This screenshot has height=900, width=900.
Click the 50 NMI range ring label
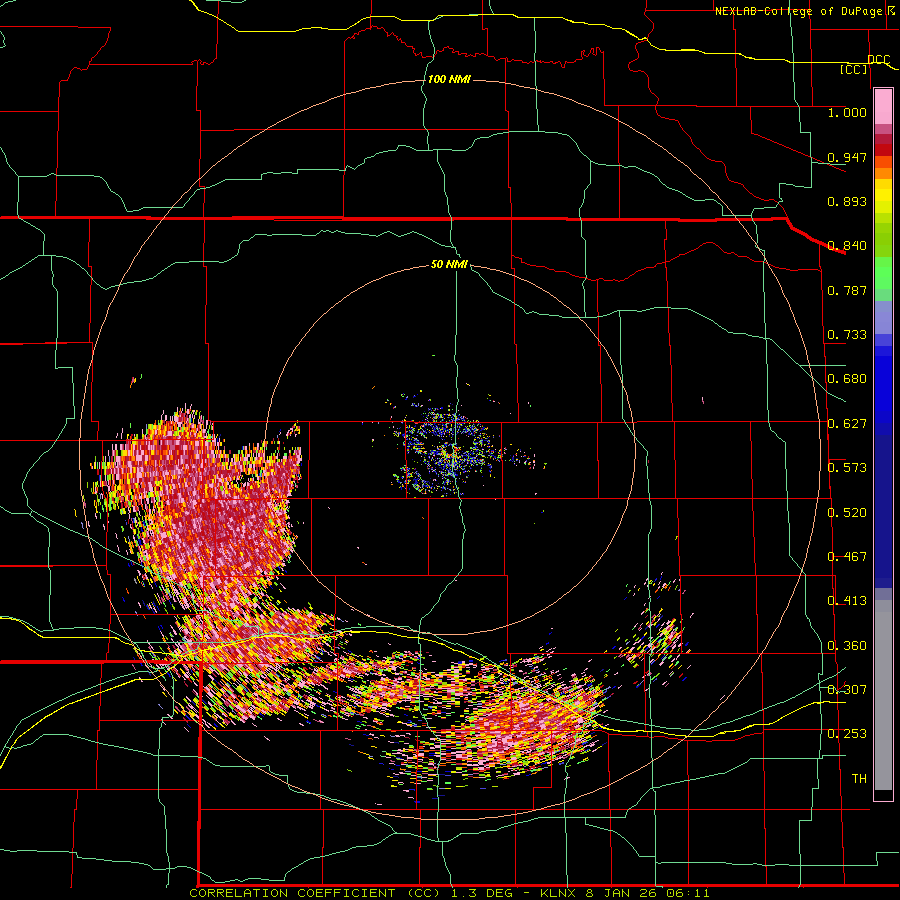[x=449, y=265]
